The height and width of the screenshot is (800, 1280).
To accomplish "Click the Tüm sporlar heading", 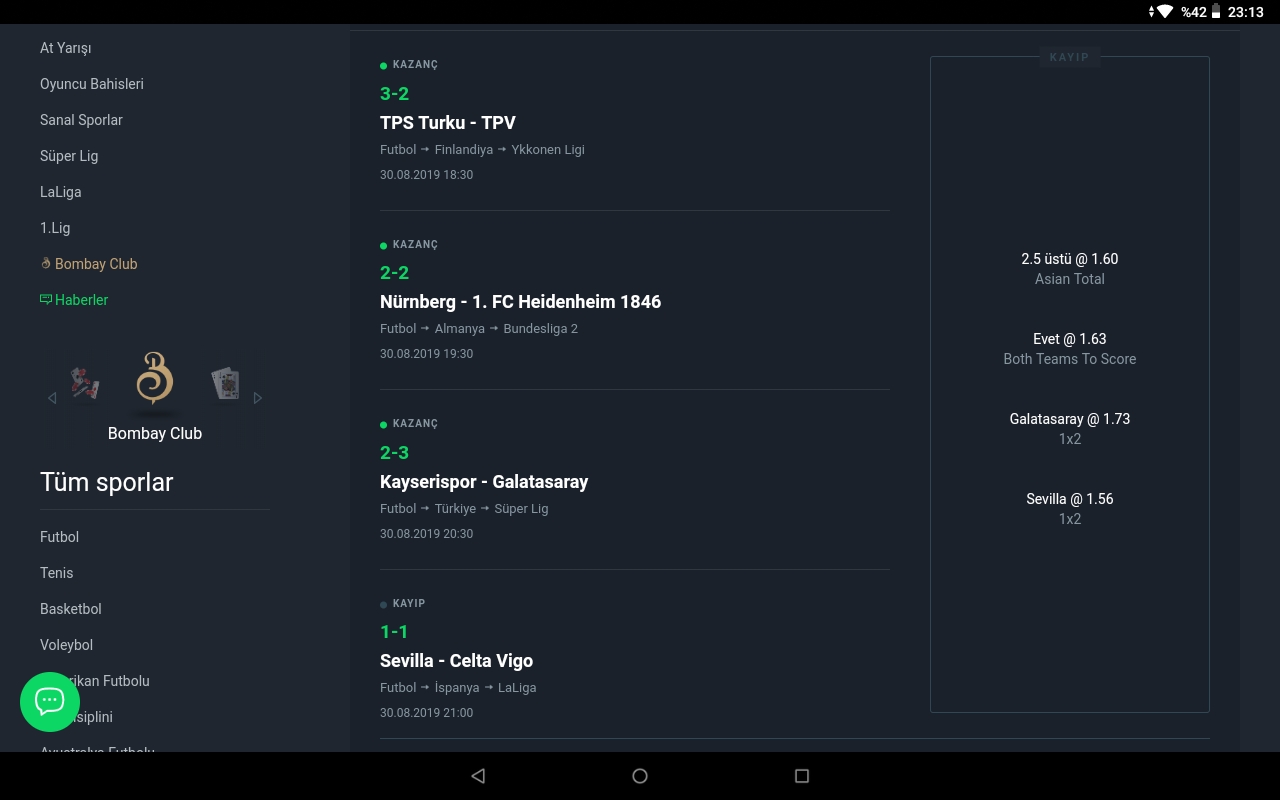I will (107, 482).
